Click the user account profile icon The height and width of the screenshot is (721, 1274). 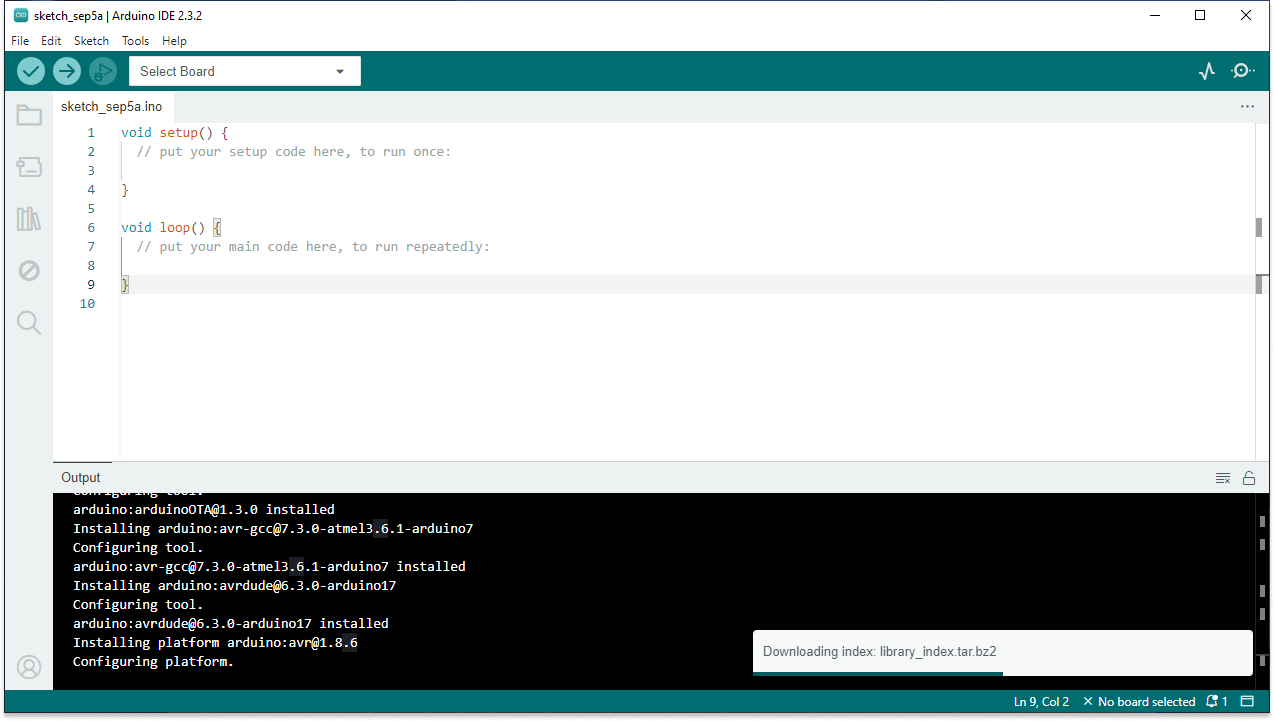point(29,666)
